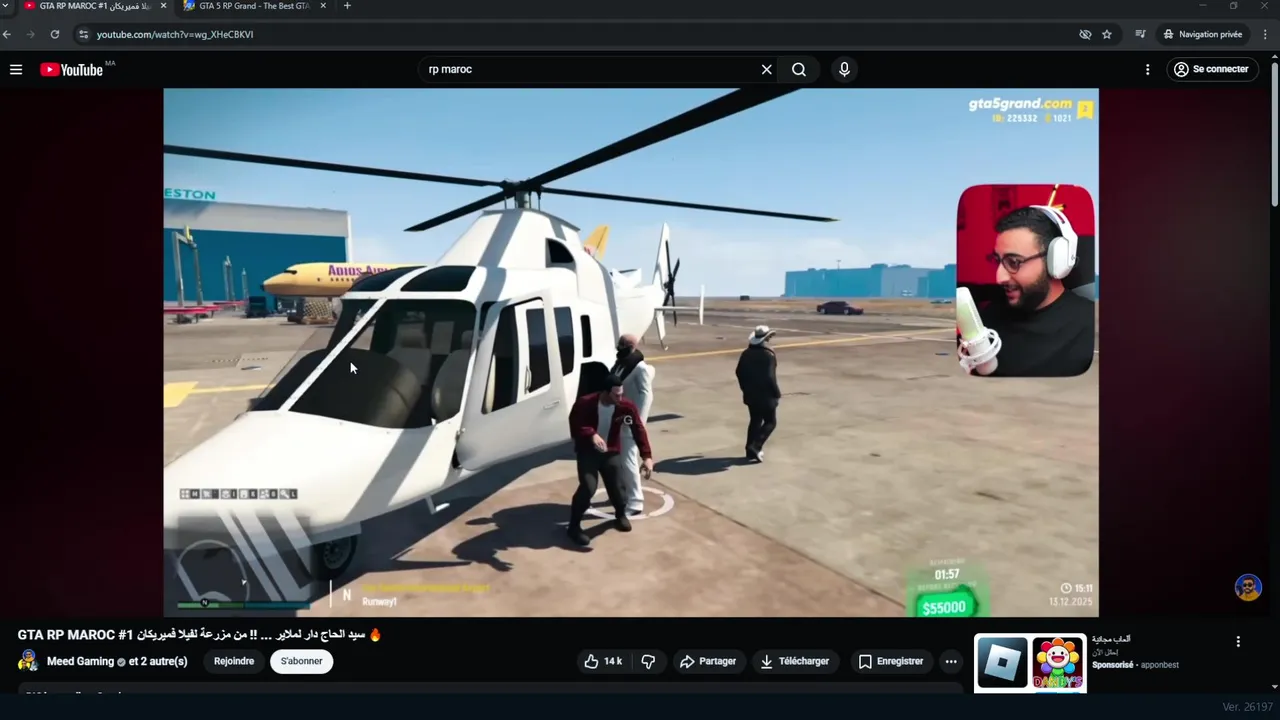Dislike the video with thumbs down
Viewport: 1280px width, 720px height.
(648, 661)
